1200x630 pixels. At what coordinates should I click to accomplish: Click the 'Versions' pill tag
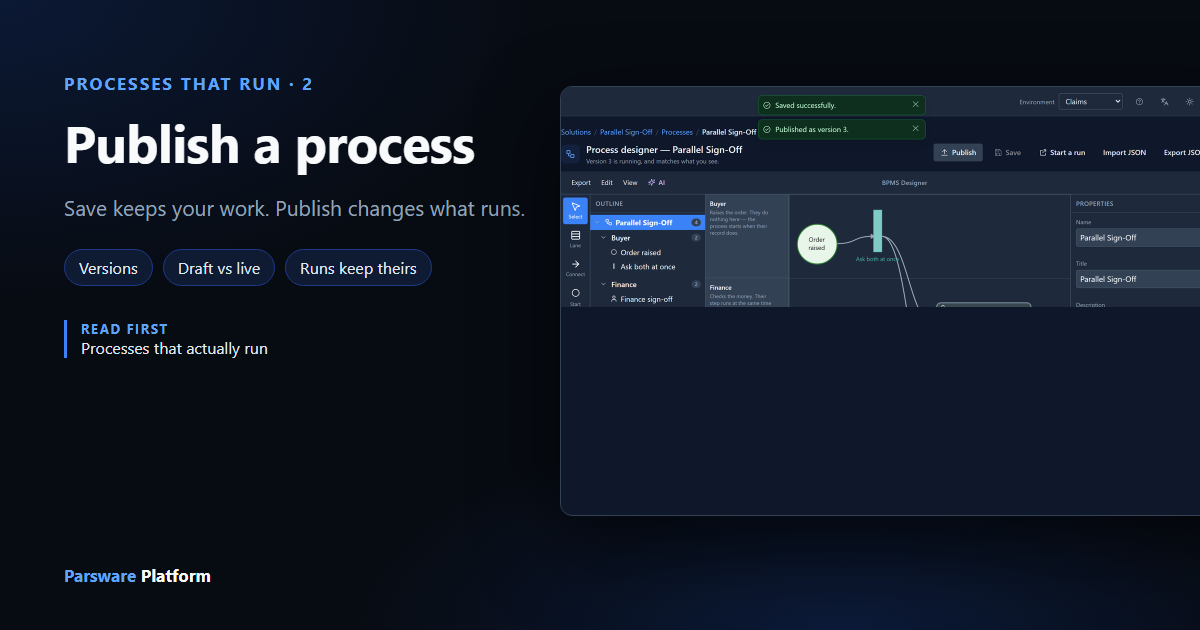click(108, 268)
